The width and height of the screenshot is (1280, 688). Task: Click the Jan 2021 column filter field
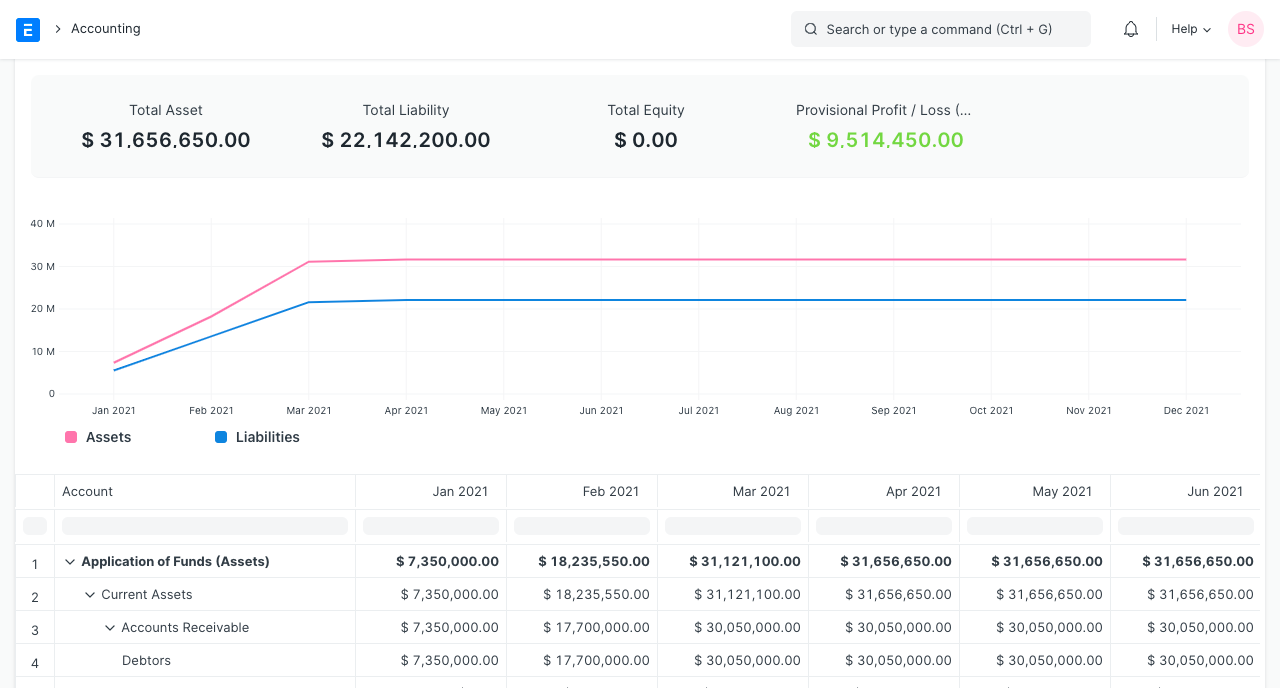point(431,526)
